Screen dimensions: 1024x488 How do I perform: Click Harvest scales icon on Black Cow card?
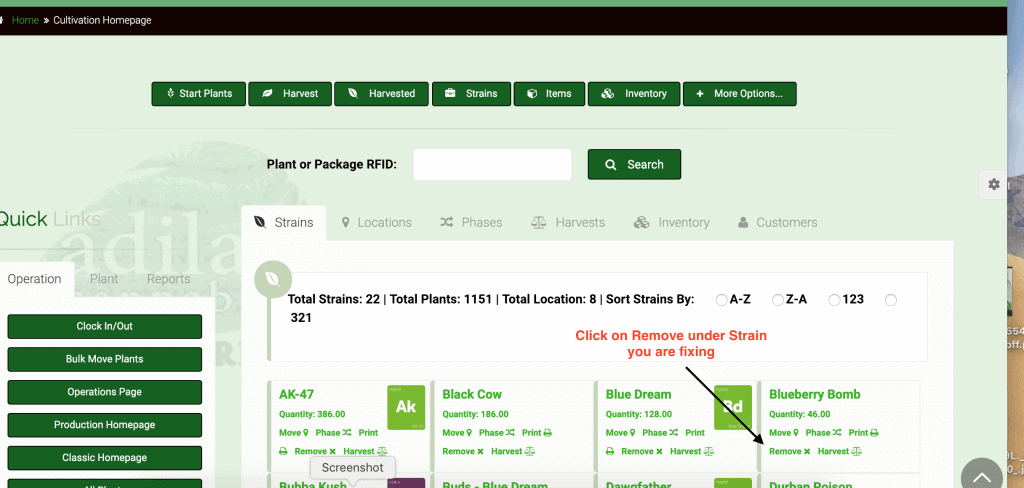[530, 451]
